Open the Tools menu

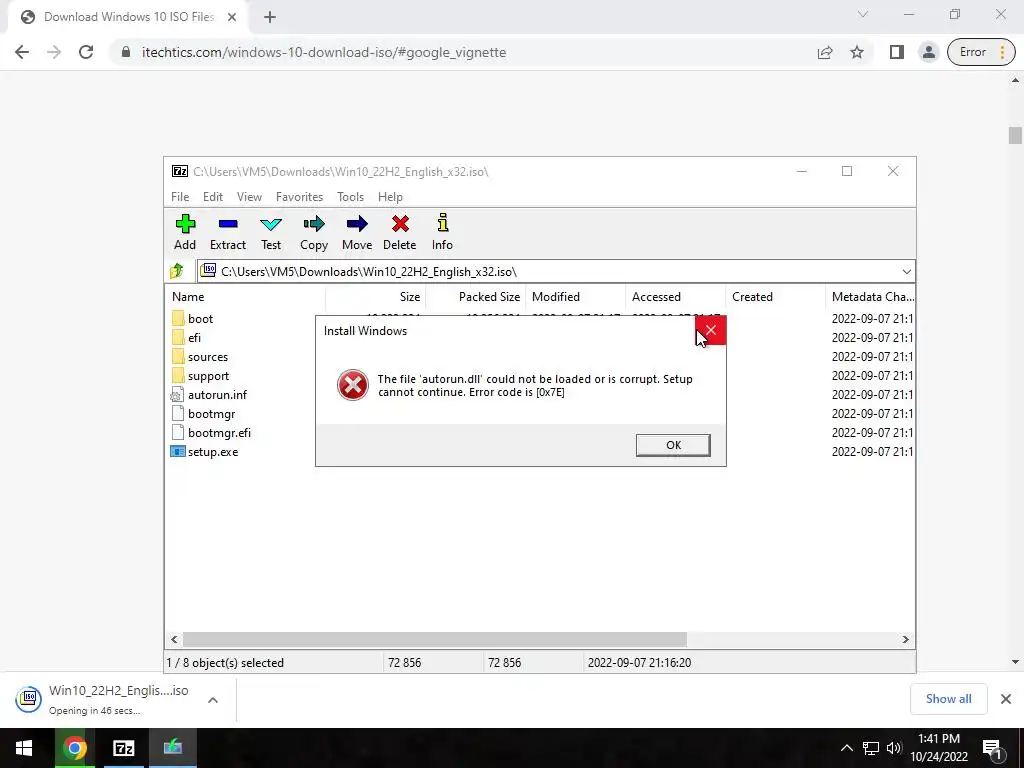tap(350, 197)
